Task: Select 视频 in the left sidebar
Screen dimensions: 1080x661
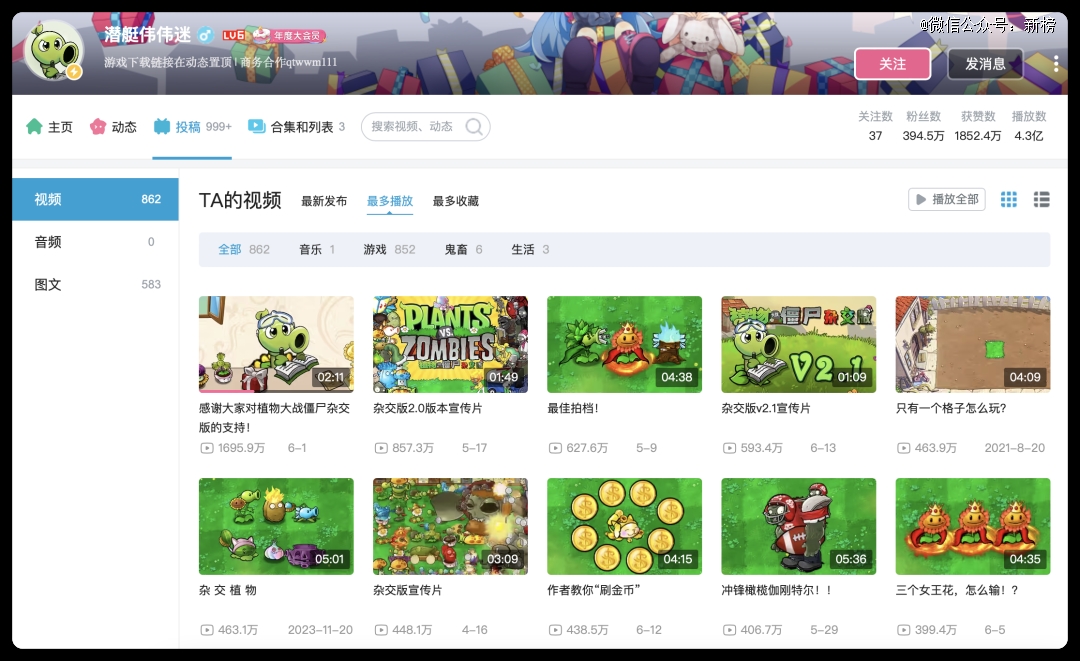Action: click(95, 199)
